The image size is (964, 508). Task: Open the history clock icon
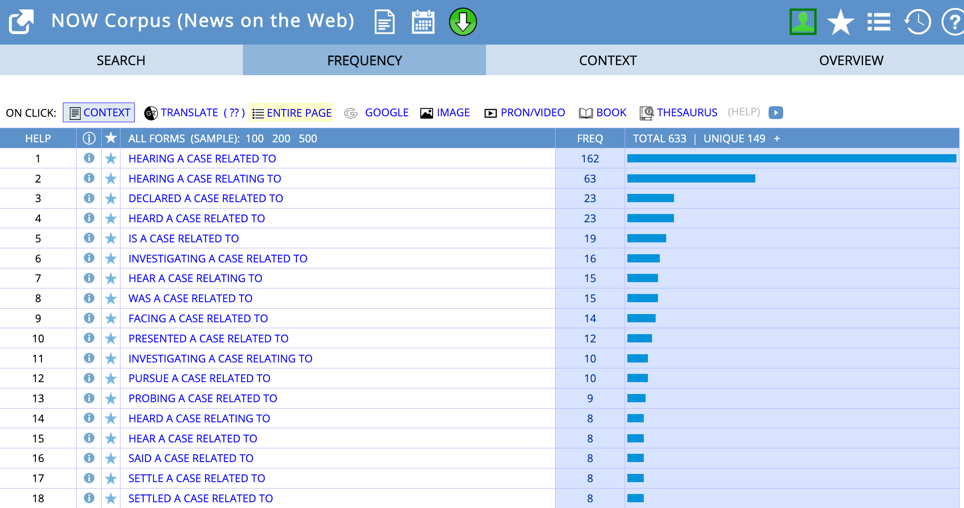coord(917,22)
